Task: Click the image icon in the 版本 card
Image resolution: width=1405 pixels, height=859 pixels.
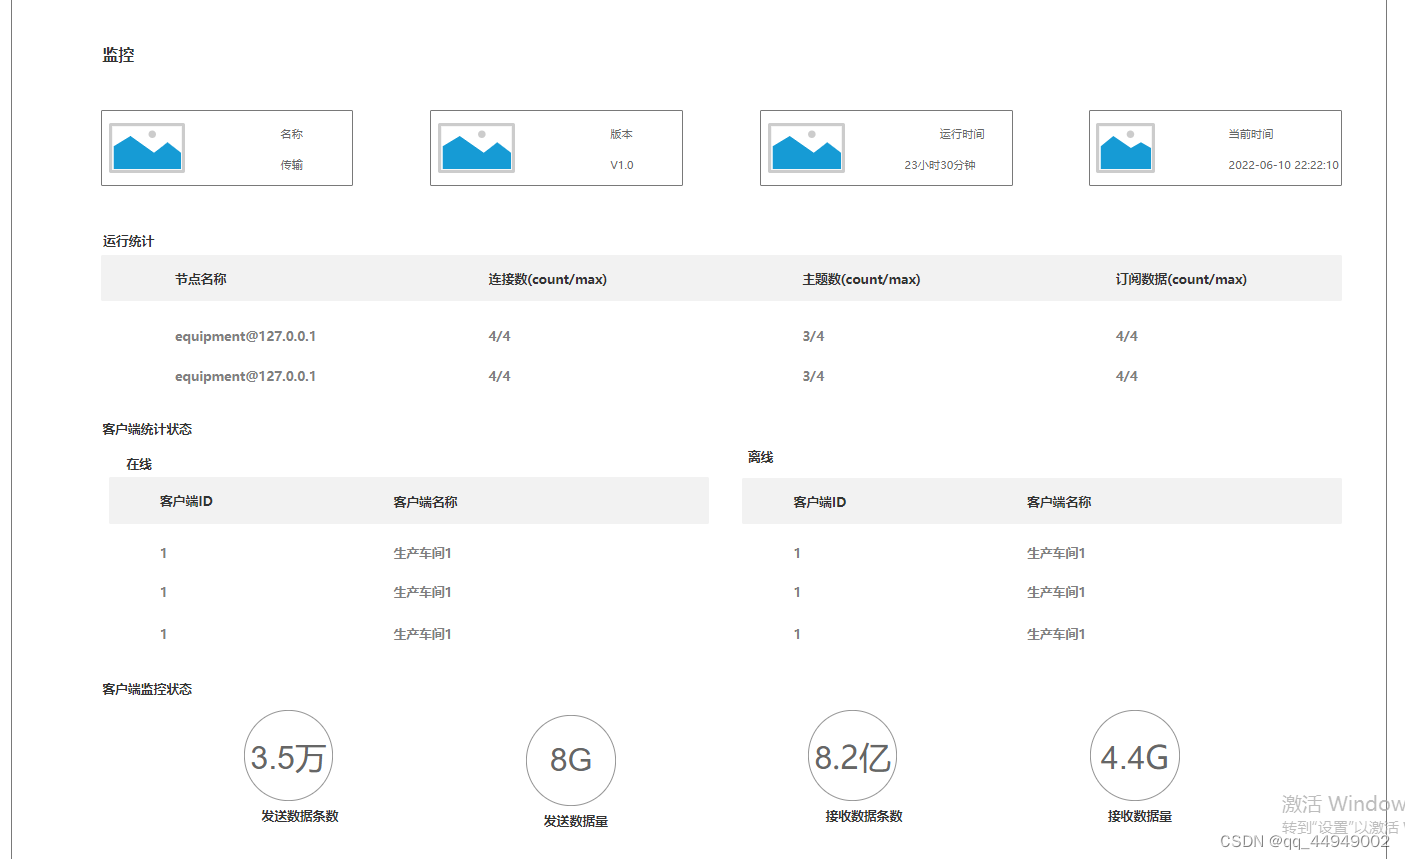Action: coord(477,148)
